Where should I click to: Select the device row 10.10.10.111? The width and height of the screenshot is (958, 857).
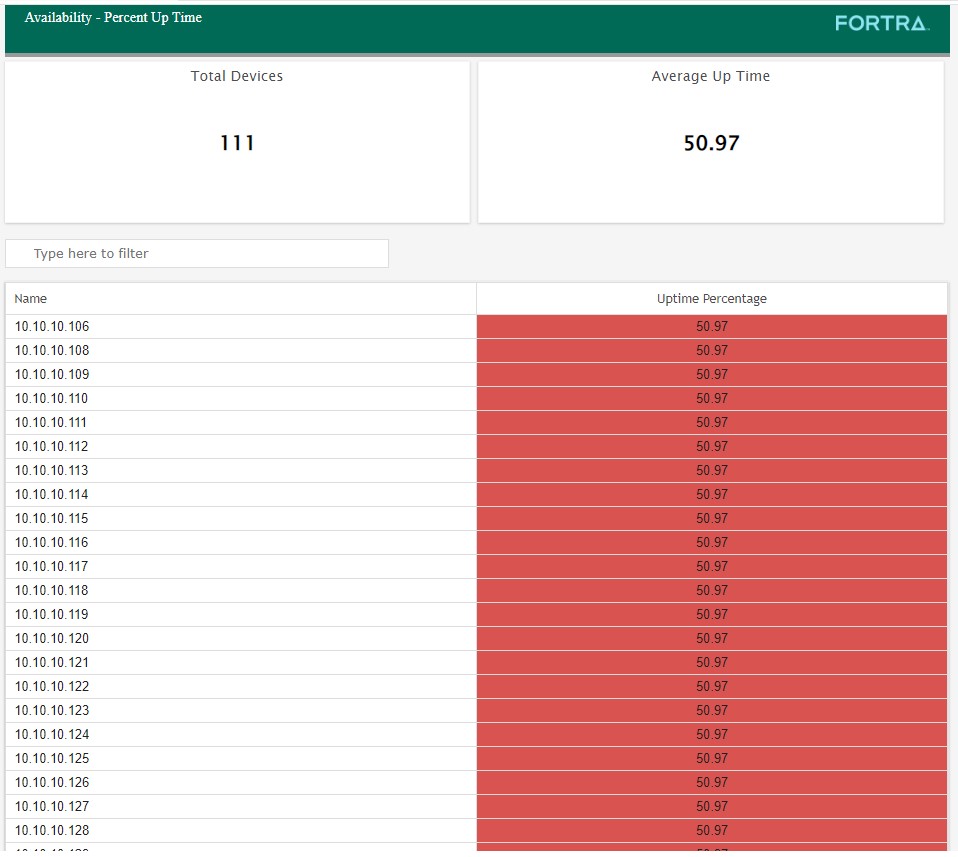[477, 423]
